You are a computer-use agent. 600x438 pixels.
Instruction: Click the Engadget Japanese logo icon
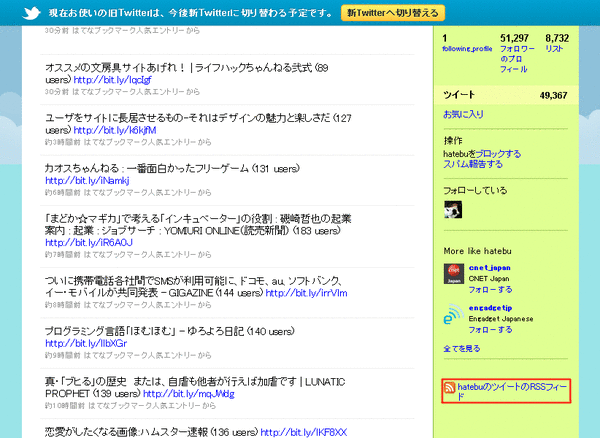454,314
